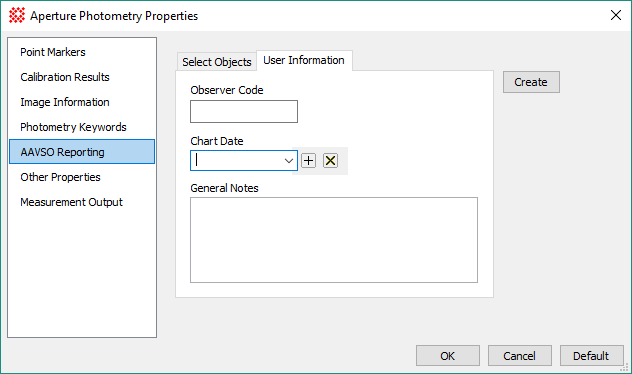Open the Calibration Results page

click(x=65, y=77)
